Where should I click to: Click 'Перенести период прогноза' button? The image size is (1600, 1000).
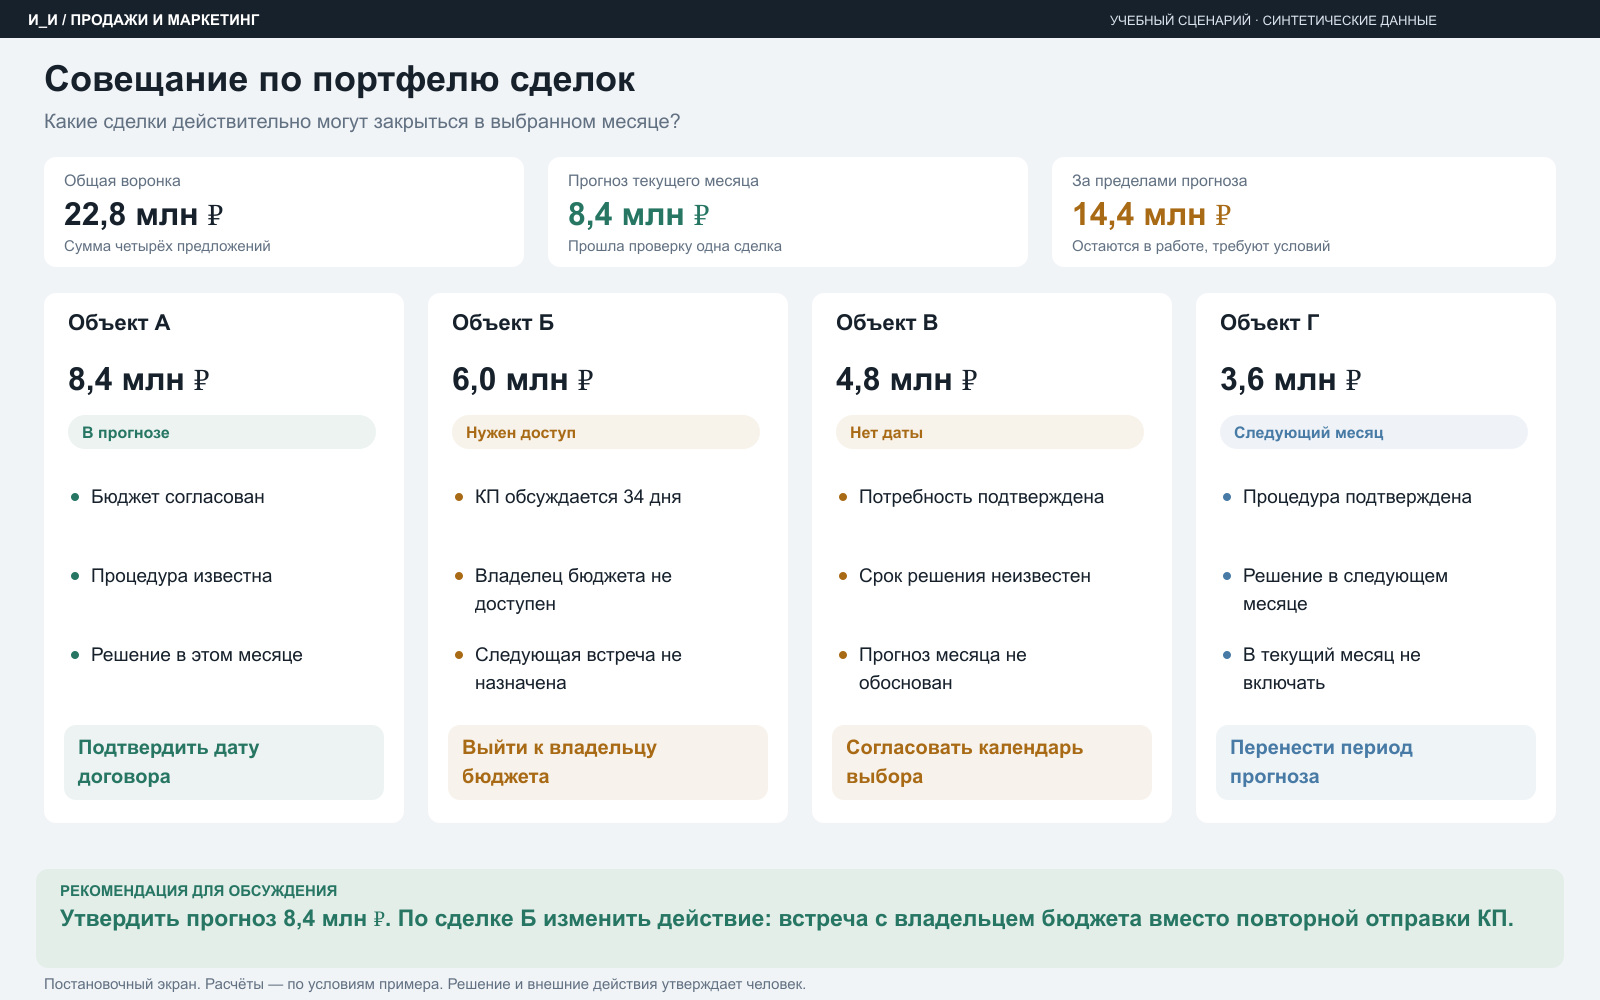[1376, 762]
